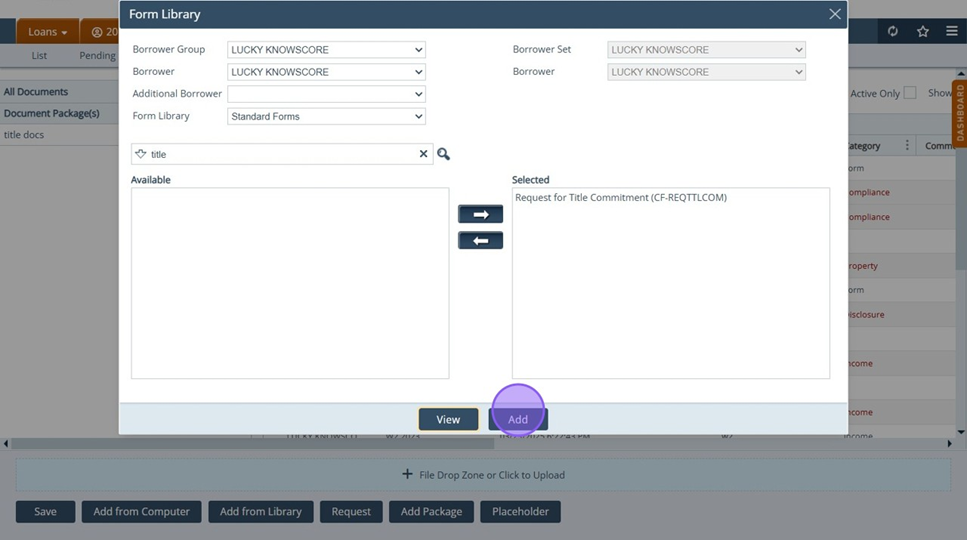Click the Add button in the dialog
Screen dimensions: 967x540
518,419
